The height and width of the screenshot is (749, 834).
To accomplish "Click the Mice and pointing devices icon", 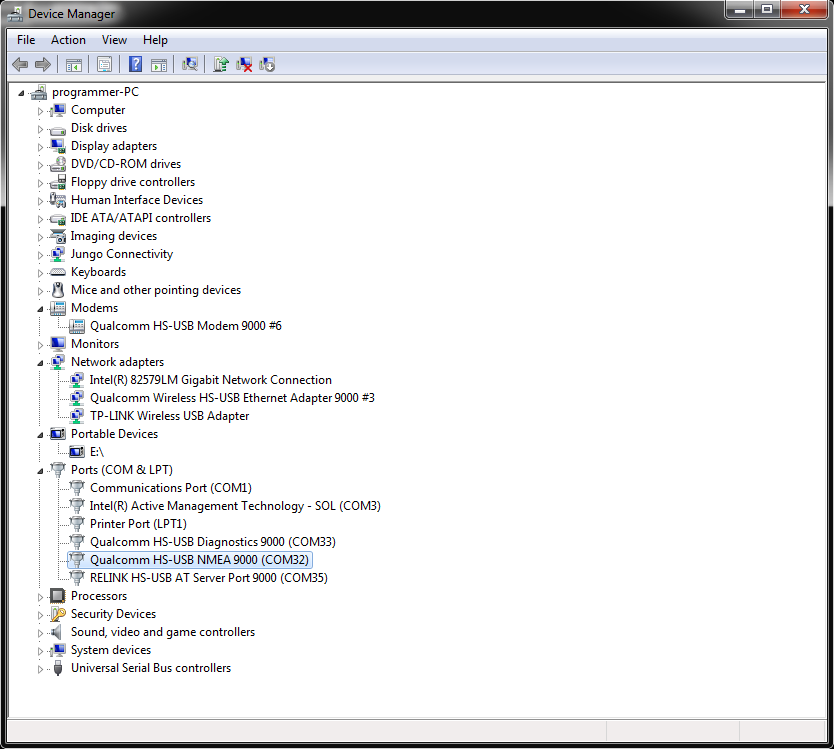I will [x=57, y=290].
